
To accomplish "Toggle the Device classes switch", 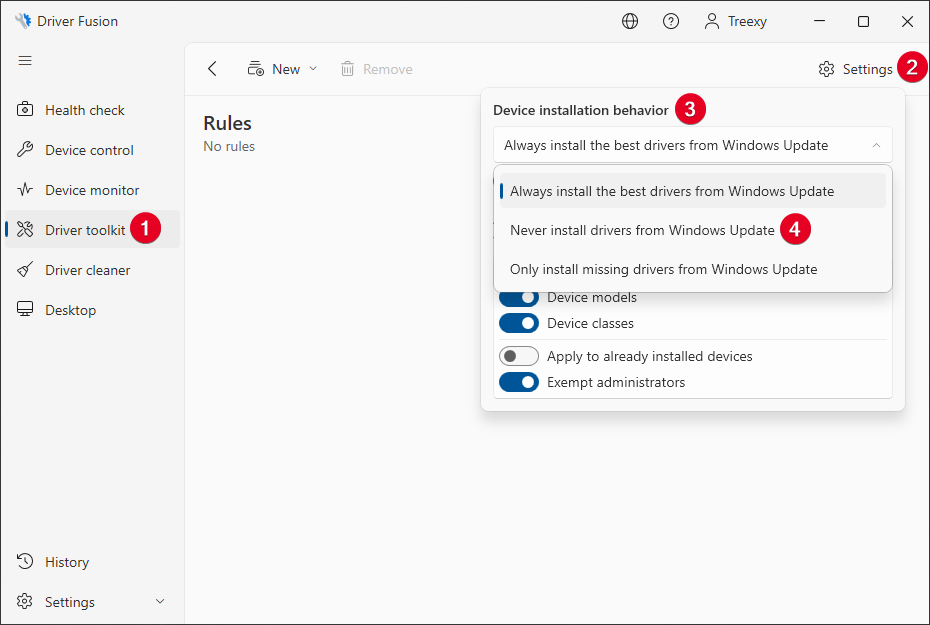I will pyautogui.click(x=519, y=323).
